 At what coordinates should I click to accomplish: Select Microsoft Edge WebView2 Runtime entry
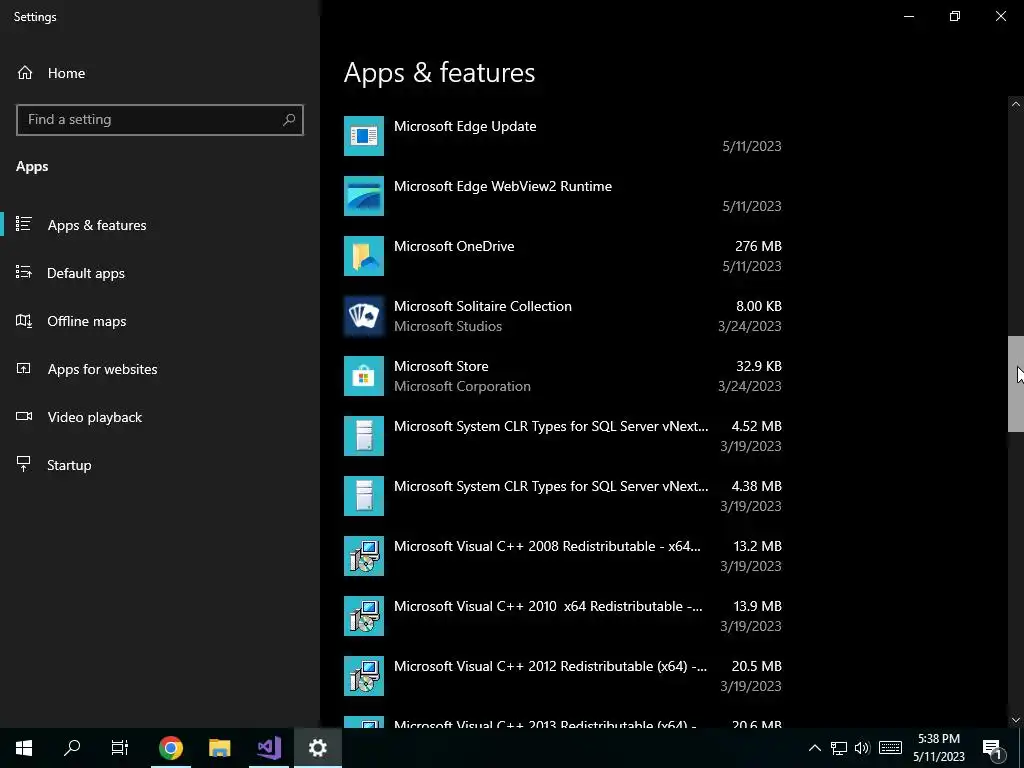point(563,196)
